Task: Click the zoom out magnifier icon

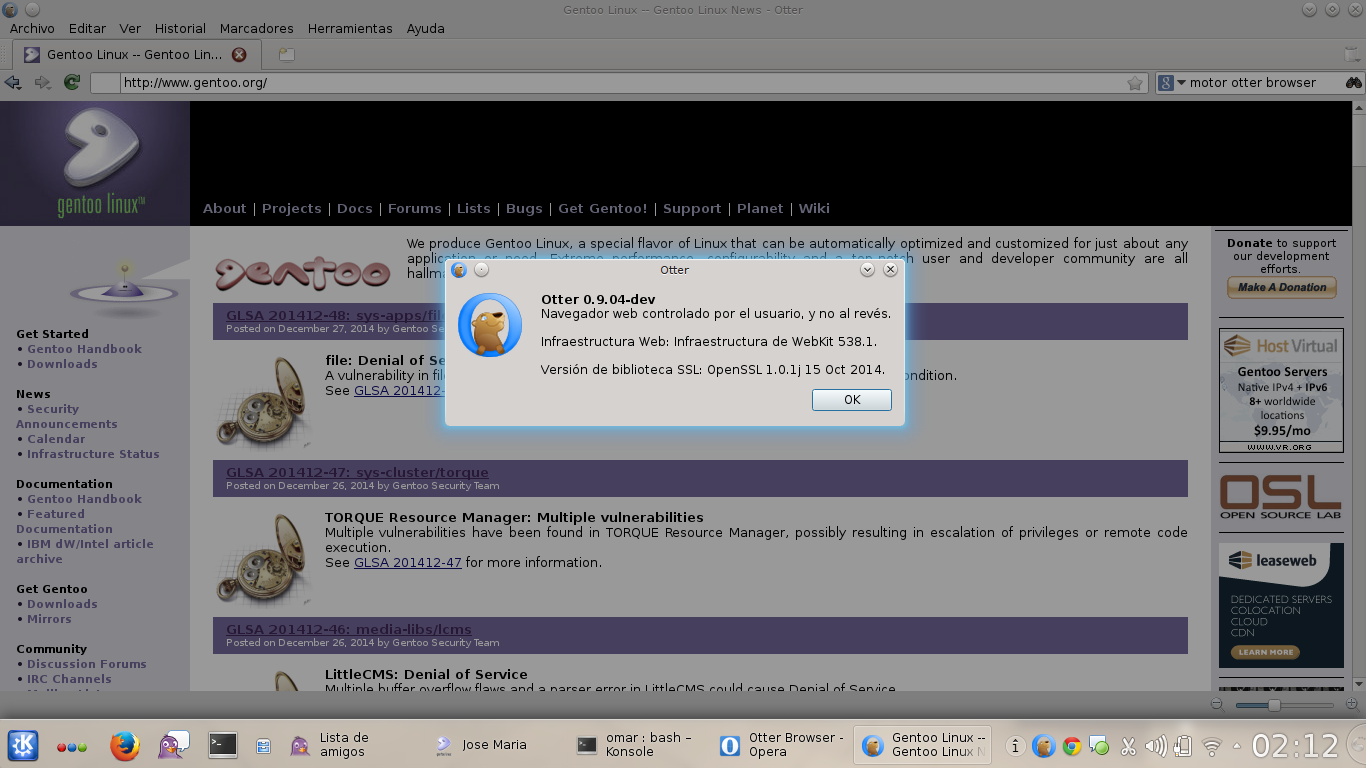Action: [x=1217, y=705]
